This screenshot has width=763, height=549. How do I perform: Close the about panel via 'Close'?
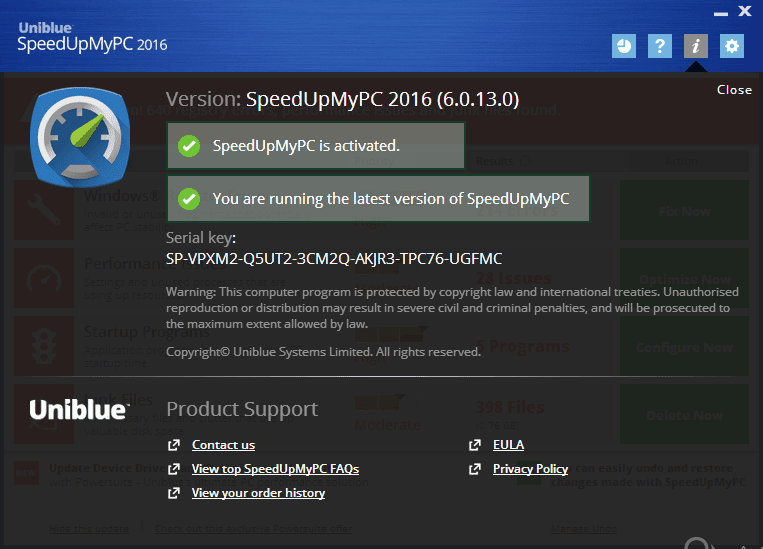pyautogui.click(x=734, y=90)
